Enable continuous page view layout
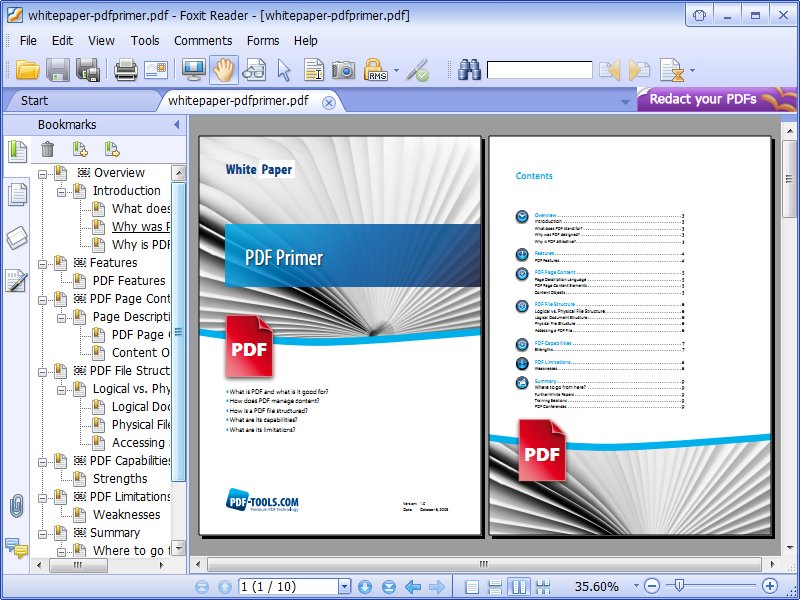Image resolution: width=800 pixels, height=600 pixels. 495,586
